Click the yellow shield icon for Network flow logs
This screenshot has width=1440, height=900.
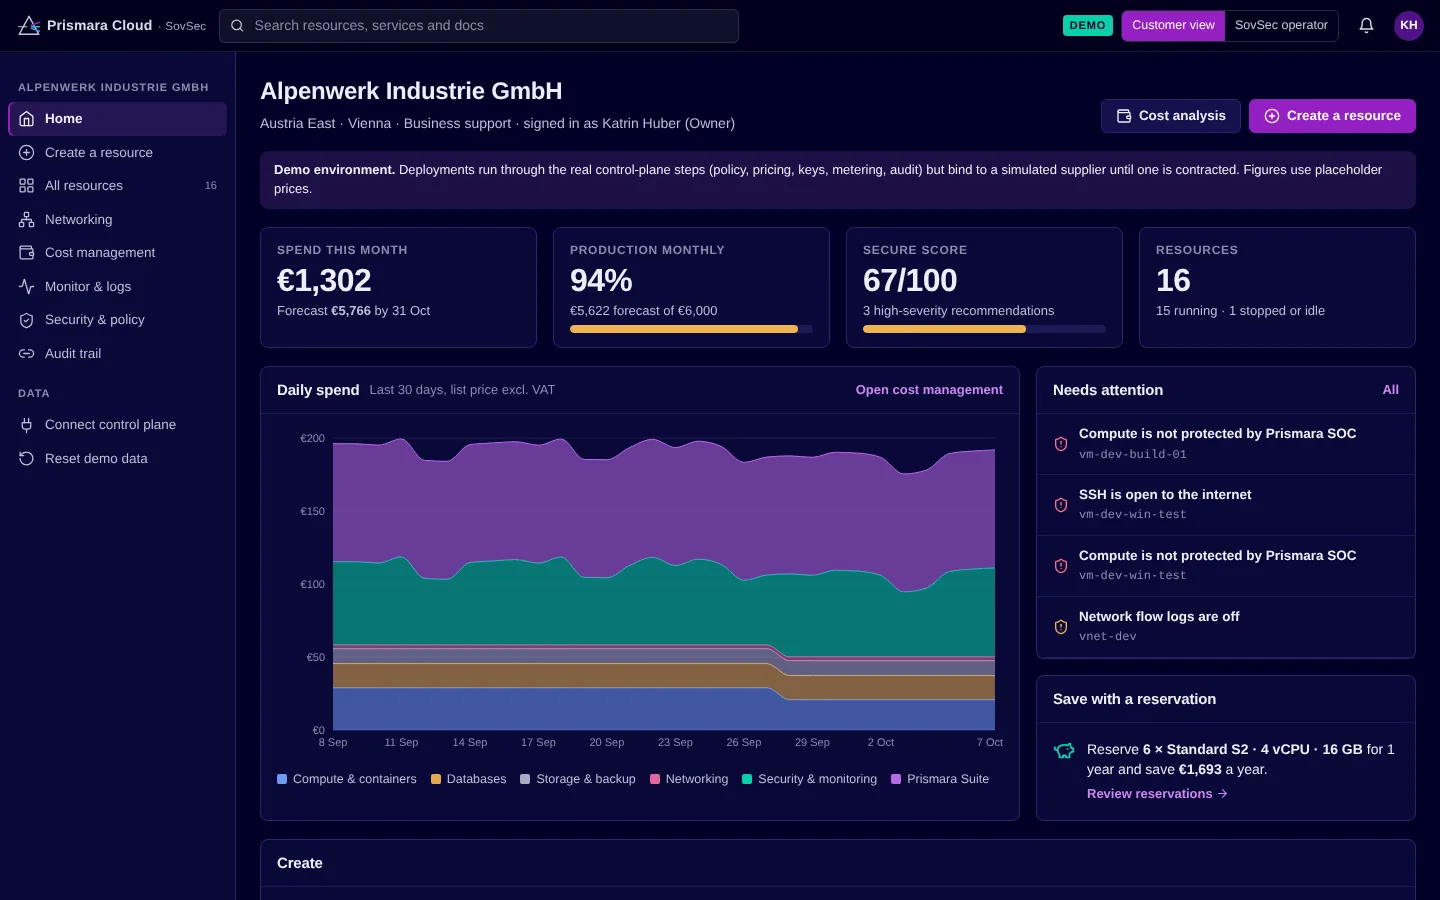pyautogui.click(x=1061, y=627)
